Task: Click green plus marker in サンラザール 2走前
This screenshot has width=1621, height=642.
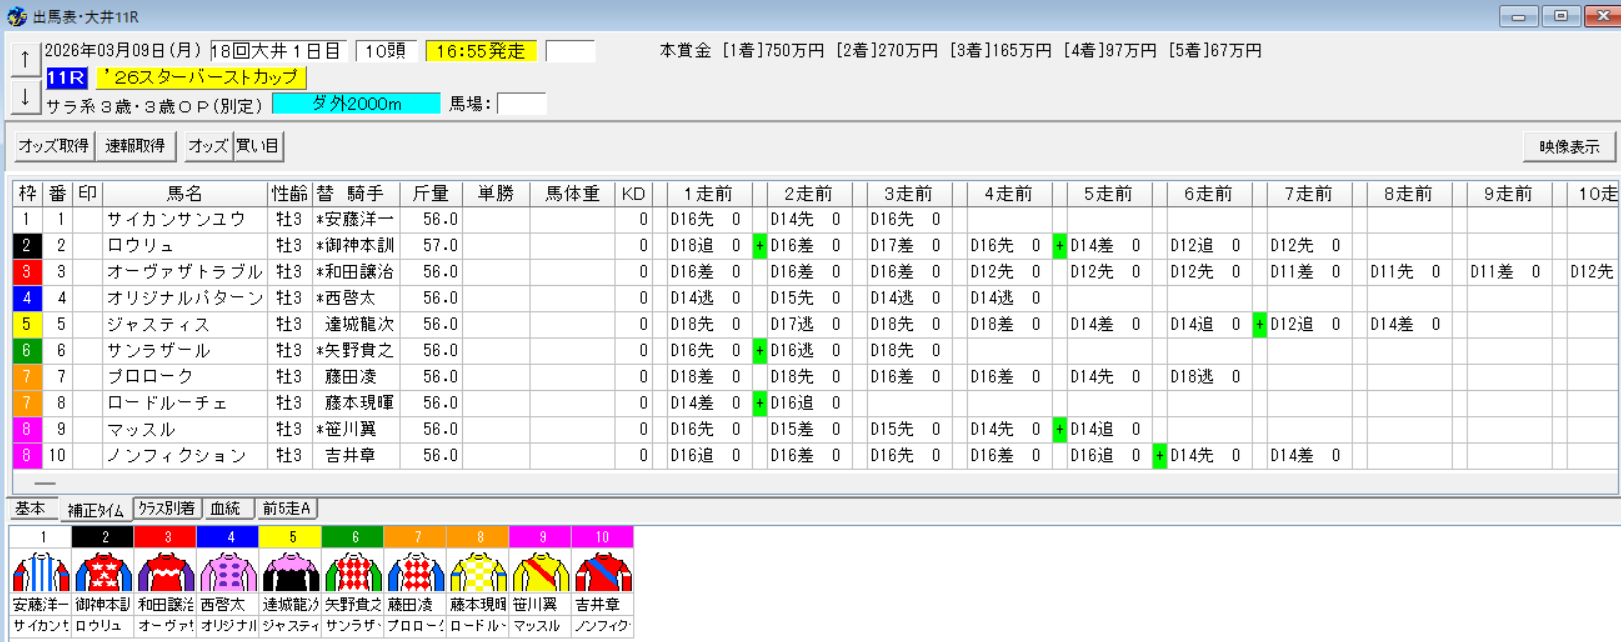Action: (x=760, y=351)
